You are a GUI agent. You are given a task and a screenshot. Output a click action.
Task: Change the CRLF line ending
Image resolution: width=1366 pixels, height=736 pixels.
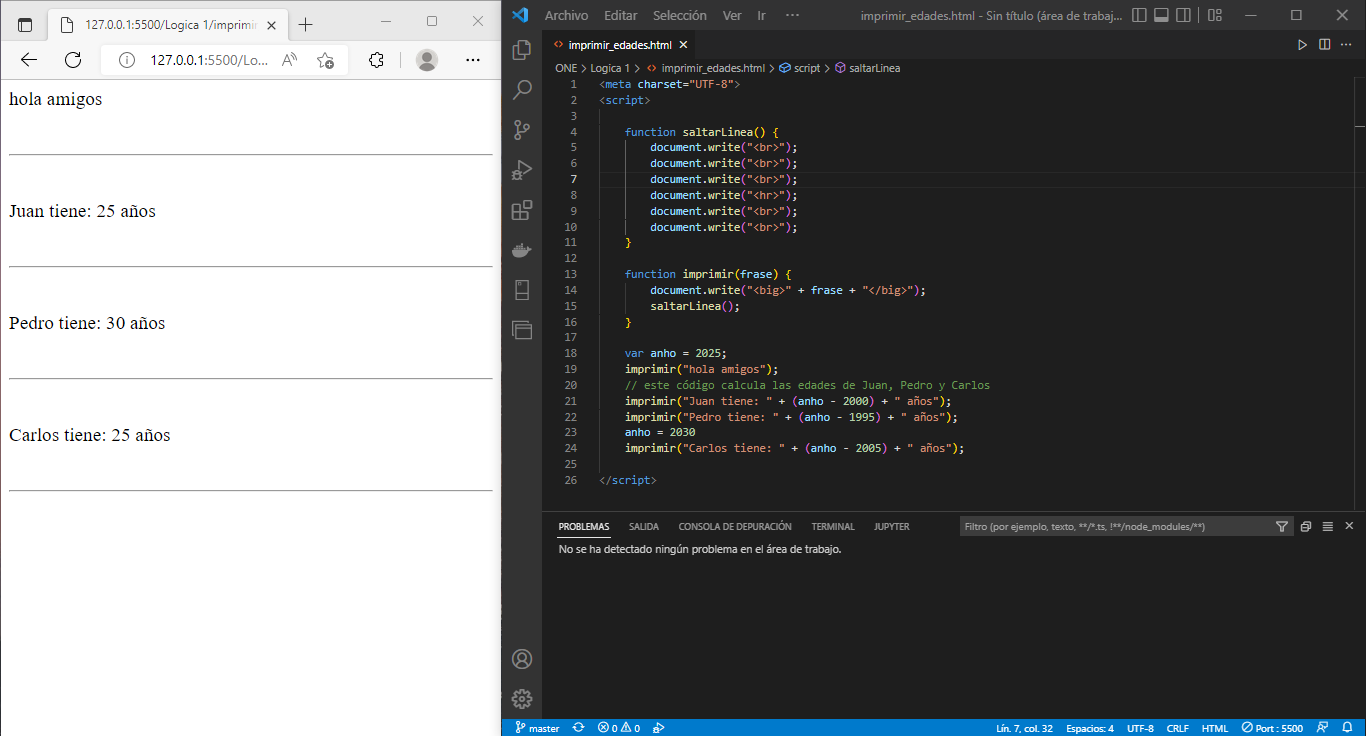(1177, 728)
